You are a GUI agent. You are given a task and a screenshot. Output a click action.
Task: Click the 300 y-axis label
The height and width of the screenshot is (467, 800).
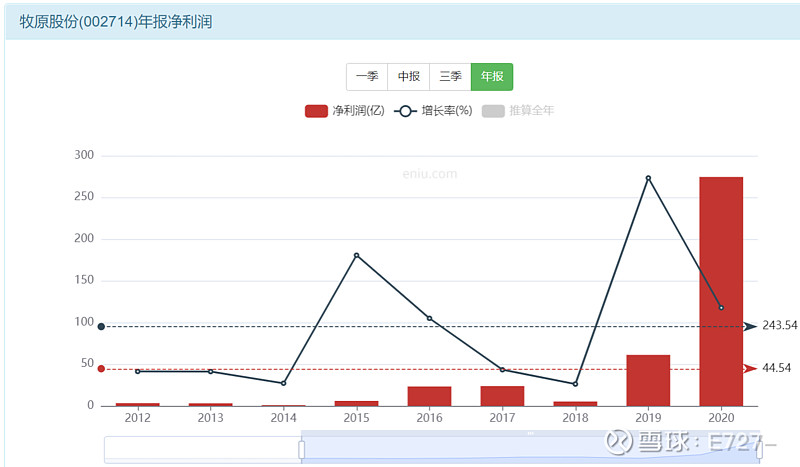tap(84, 155)
